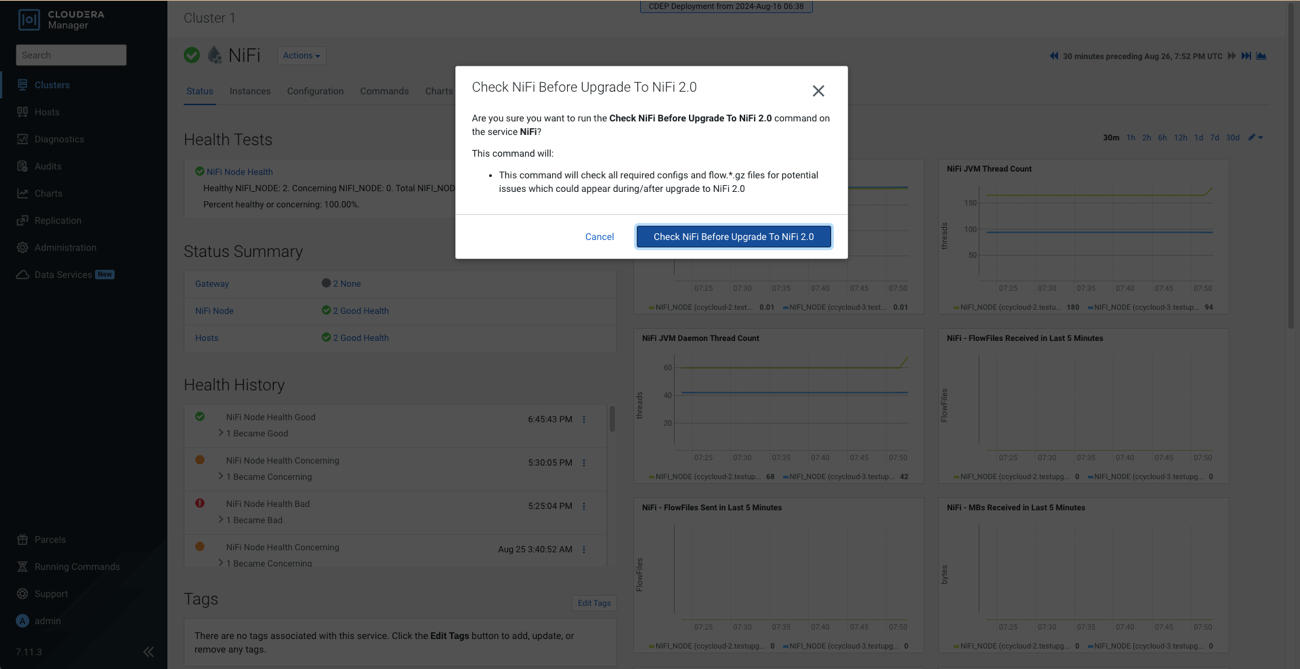
Task: Open the Hosts sidebar item
Action: (47, 112)
